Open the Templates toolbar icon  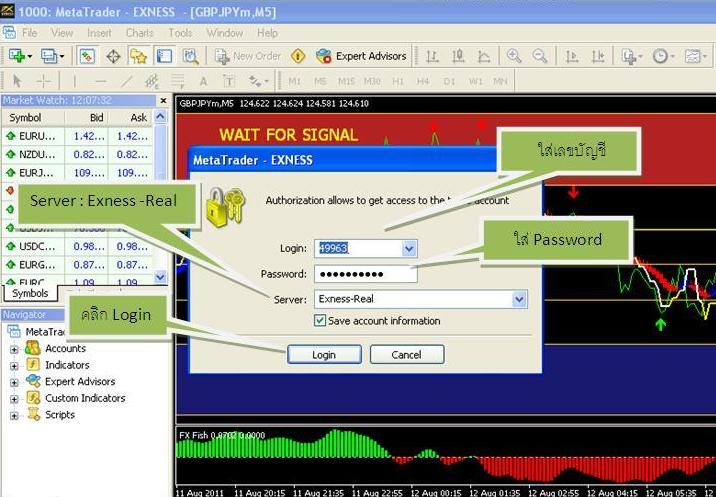[695, 56]
